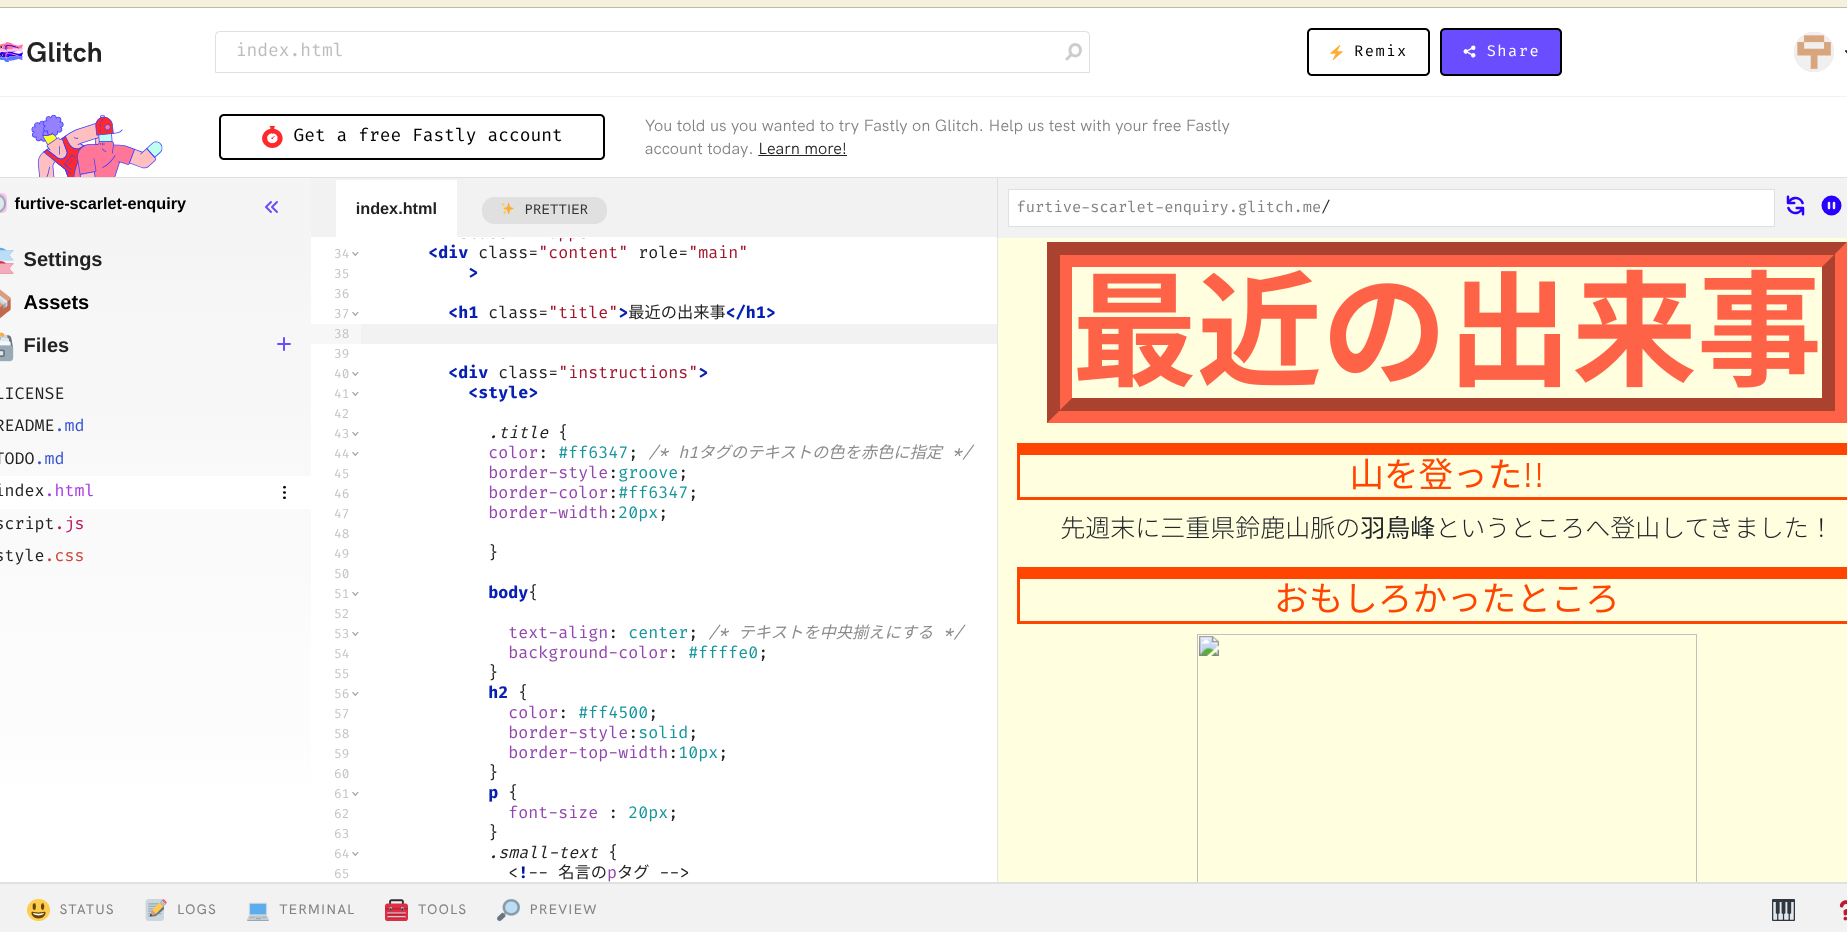Click Get a free Fastly account
Screen dimensions: 1847x932
coord(412,137)
